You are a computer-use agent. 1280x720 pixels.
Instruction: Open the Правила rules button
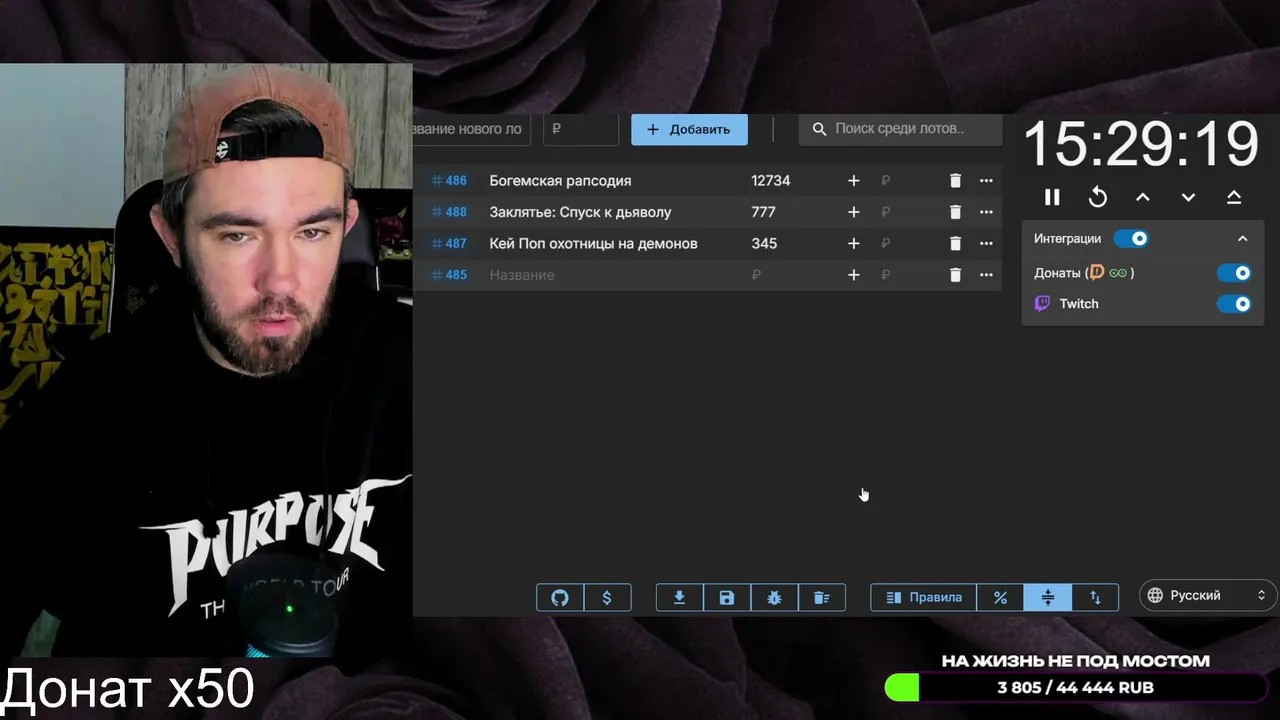pyautogui.click(x=924, y=597)
